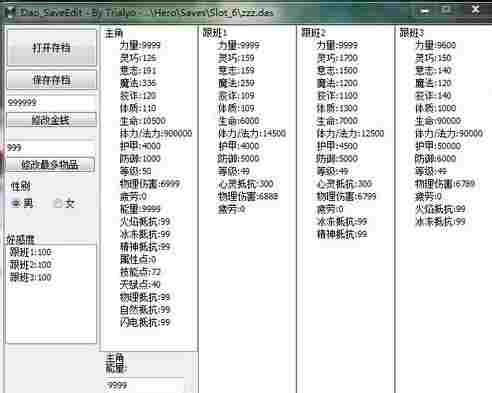Screen dimensions: 492x393
Task: Focus the money field containing 999999
Action: click(x=52, y=102)
